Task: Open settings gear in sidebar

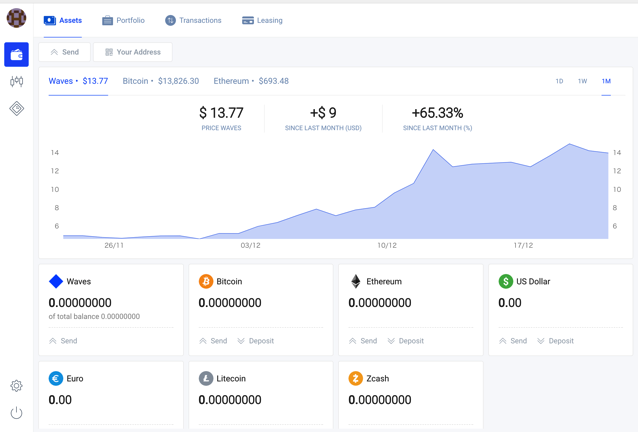Action: pos(16,386)
